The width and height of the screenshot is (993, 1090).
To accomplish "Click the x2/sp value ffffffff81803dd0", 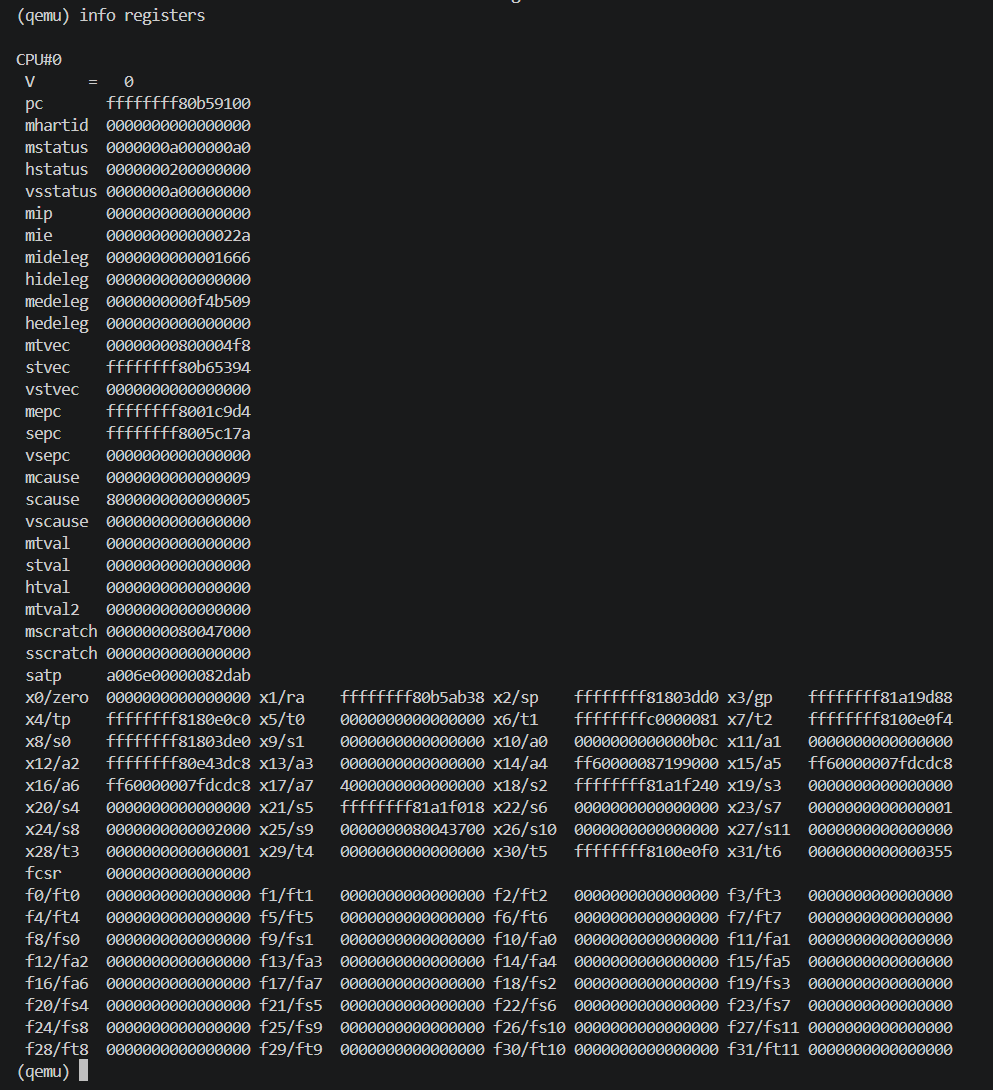I will pos(646,697).
